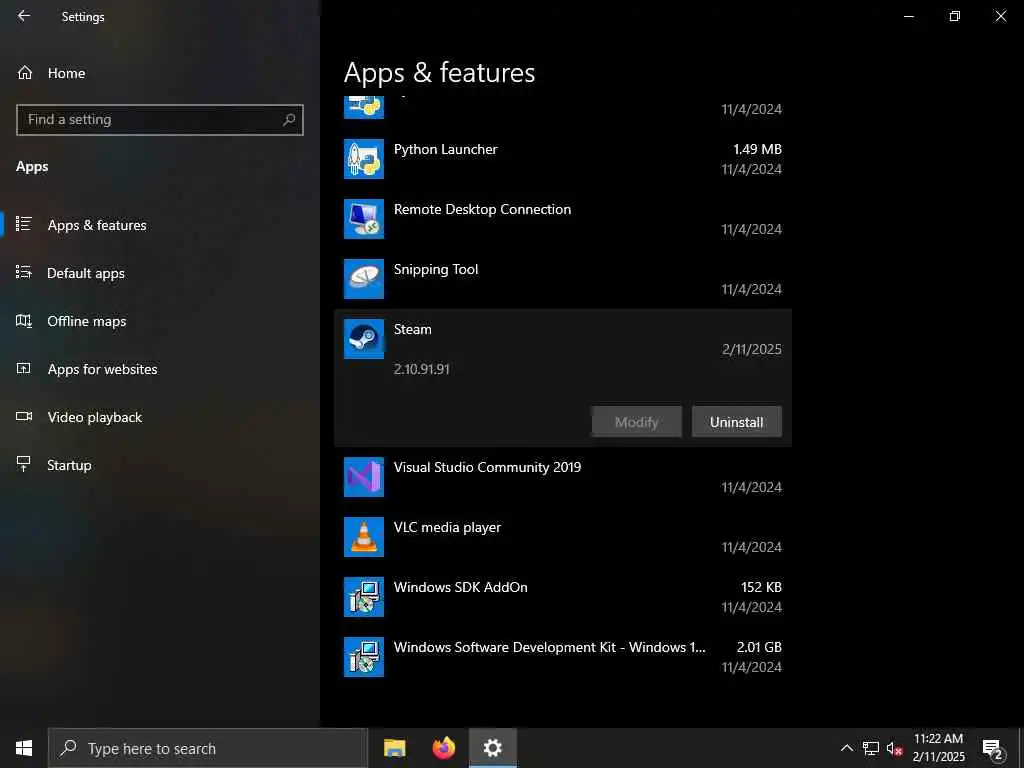Select the Windows Software Development Kit entry name

point(549,647)
